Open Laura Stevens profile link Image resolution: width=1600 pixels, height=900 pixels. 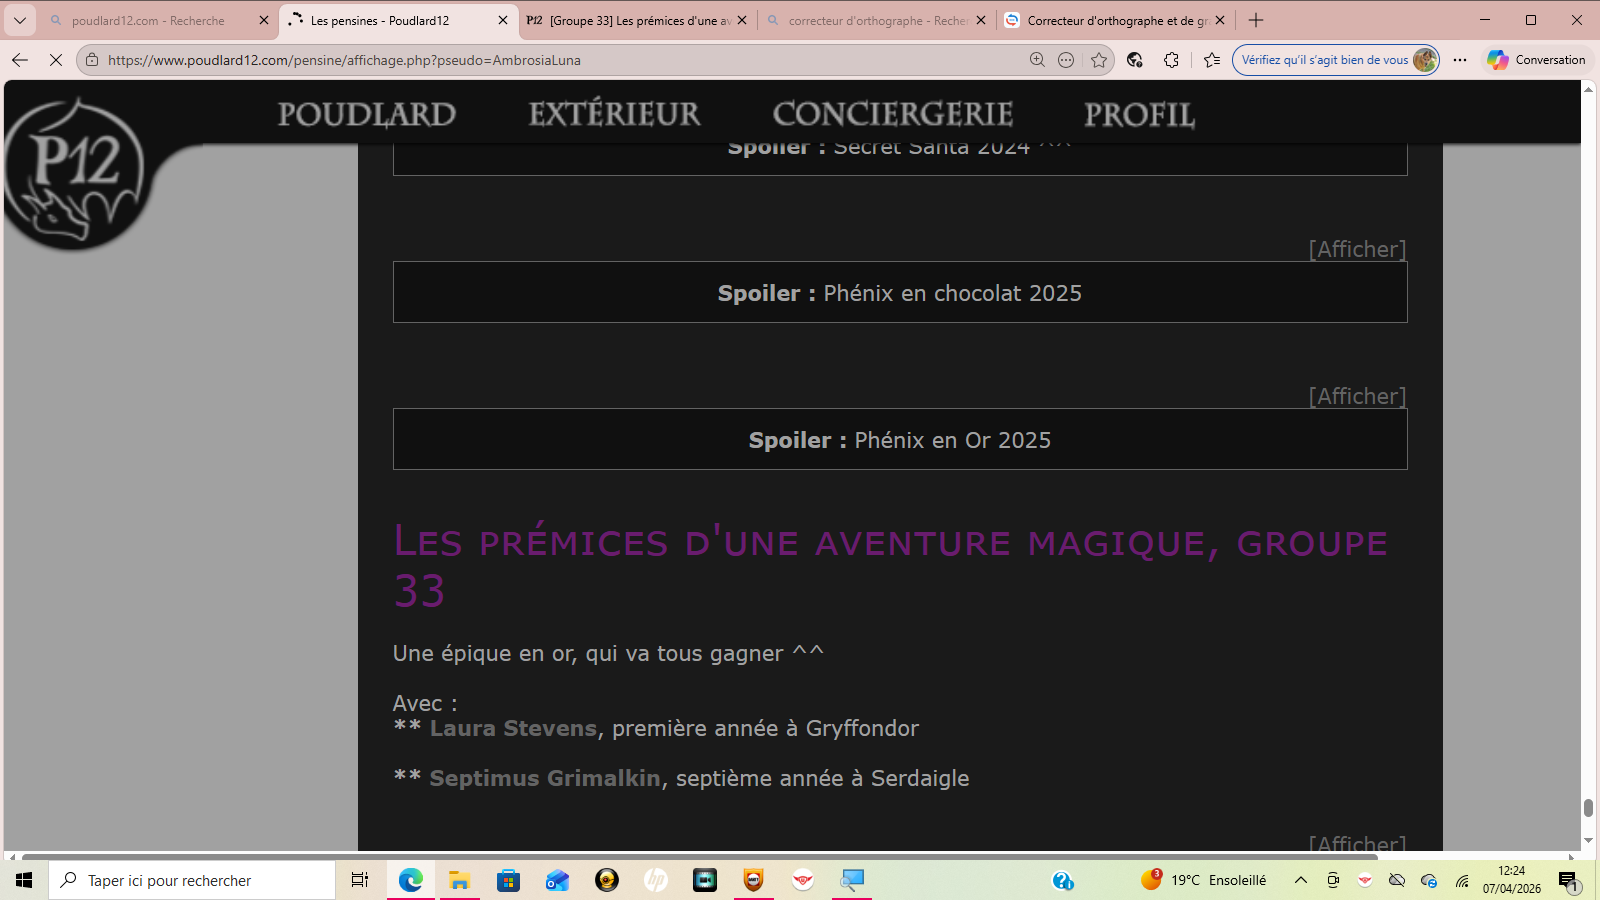513,728
